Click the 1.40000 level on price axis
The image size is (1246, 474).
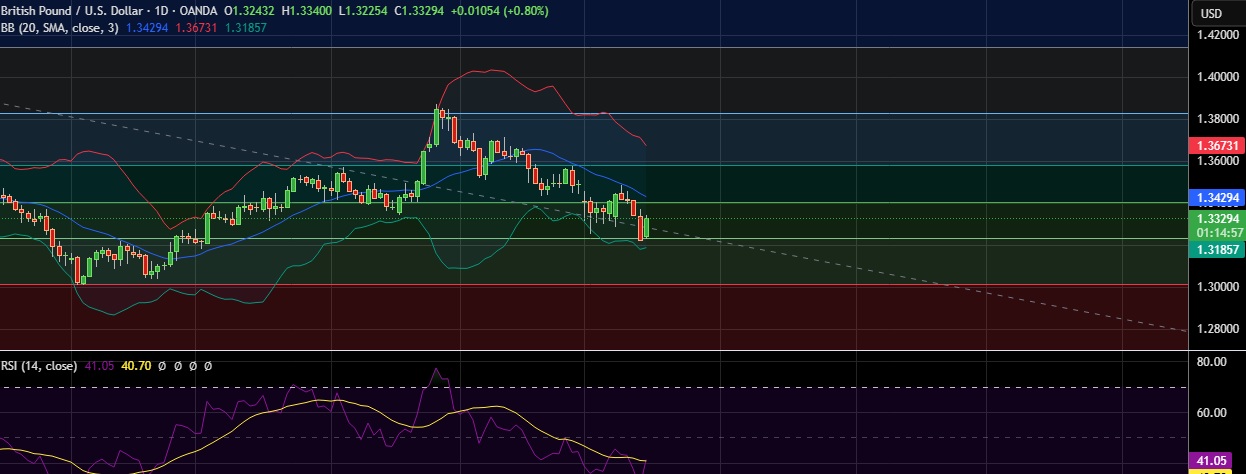click(x=1218, y=76)
